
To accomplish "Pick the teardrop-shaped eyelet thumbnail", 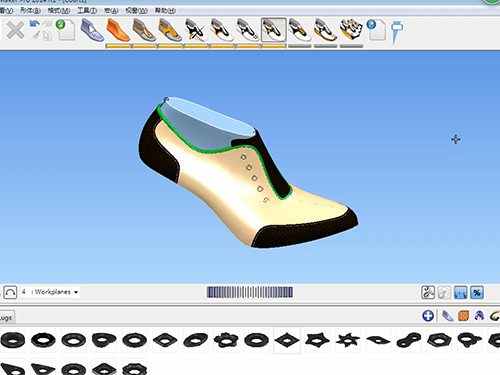I will tap(104, 340).
